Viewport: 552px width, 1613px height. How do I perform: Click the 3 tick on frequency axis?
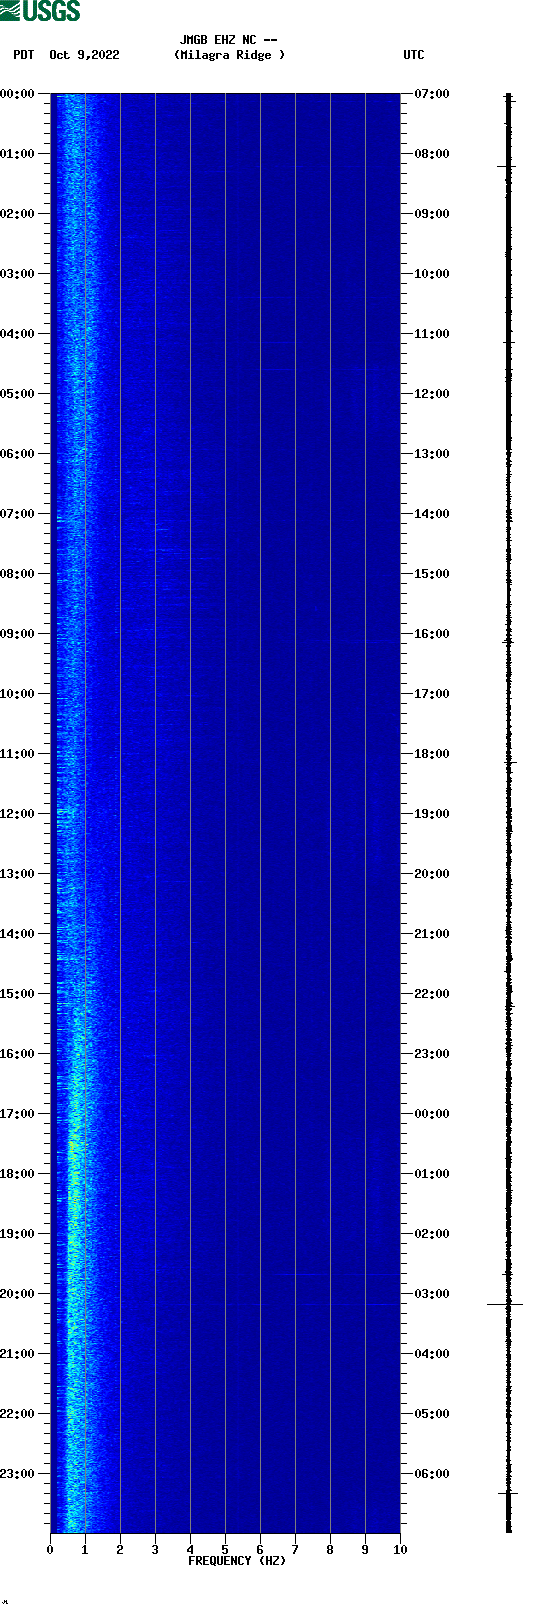coord(155,1550)
